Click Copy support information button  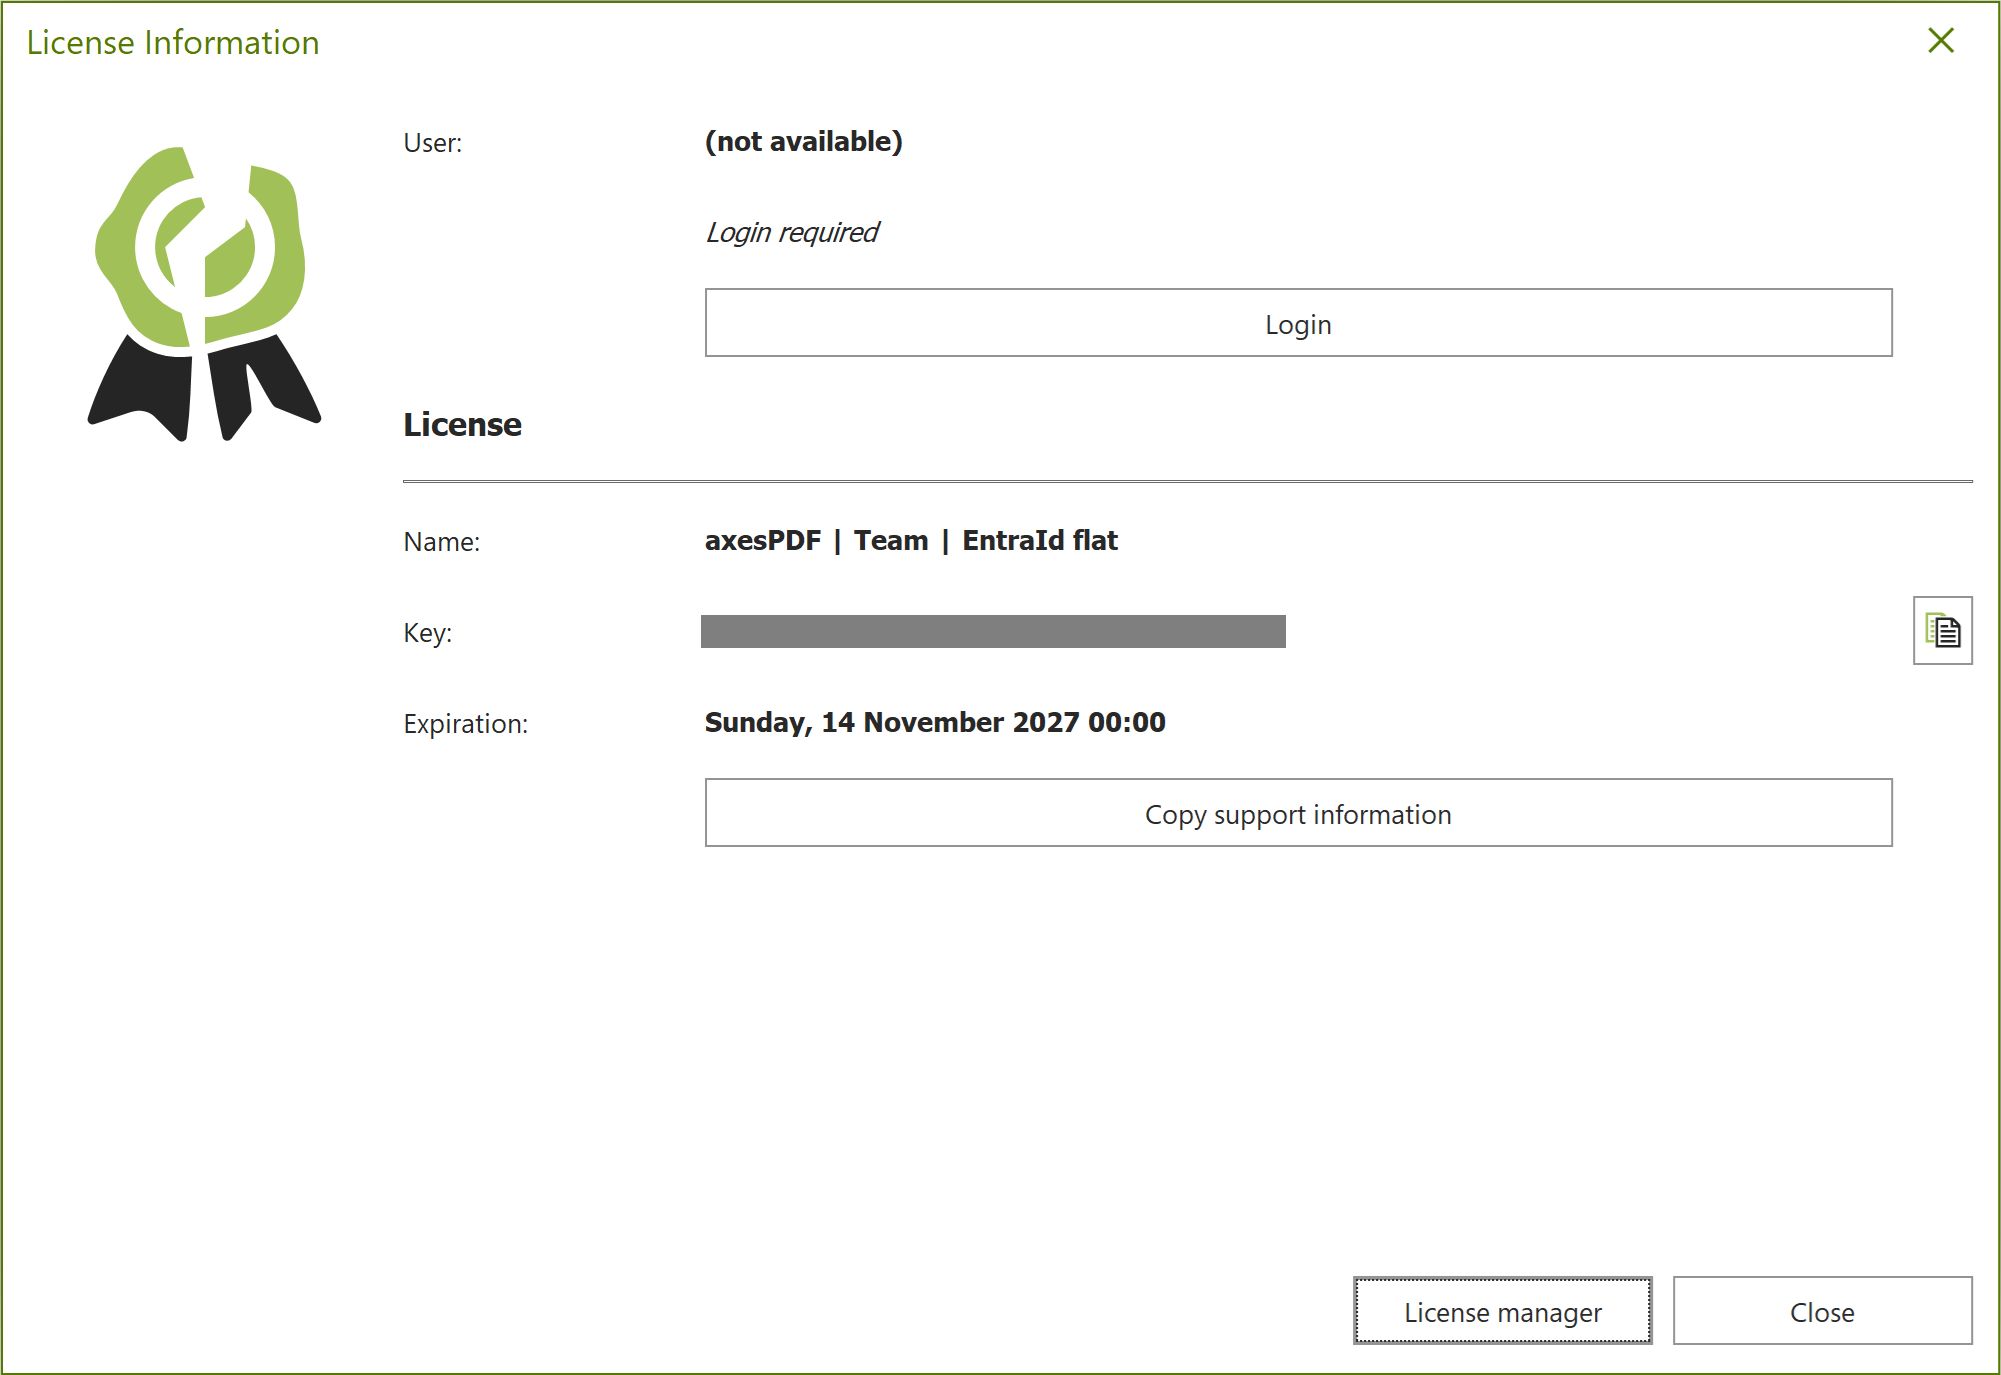1298,813
